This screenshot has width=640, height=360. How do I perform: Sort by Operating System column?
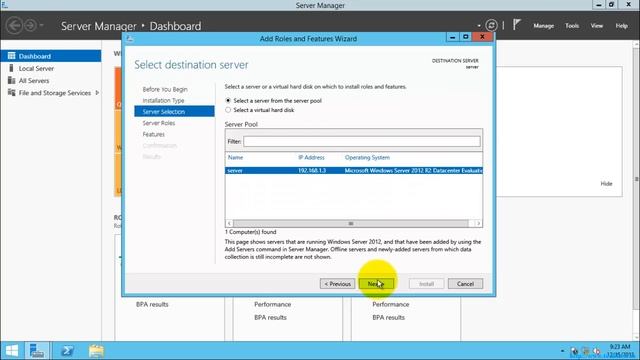[367, 157]
